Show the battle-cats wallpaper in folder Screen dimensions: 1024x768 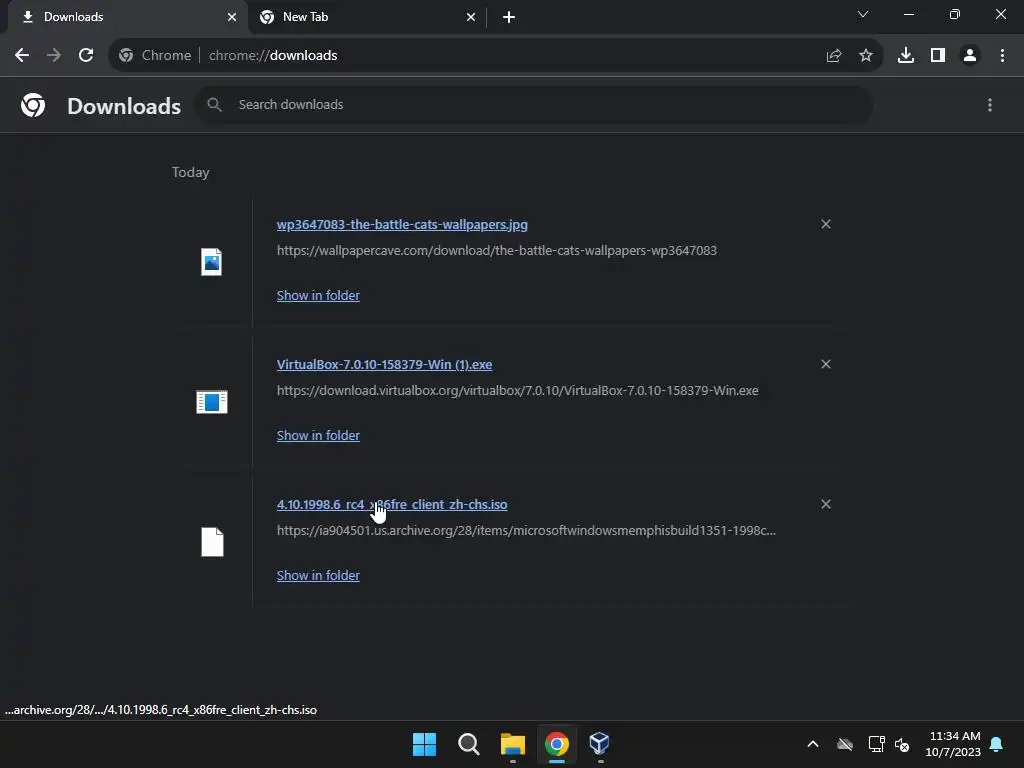point(318,295)
